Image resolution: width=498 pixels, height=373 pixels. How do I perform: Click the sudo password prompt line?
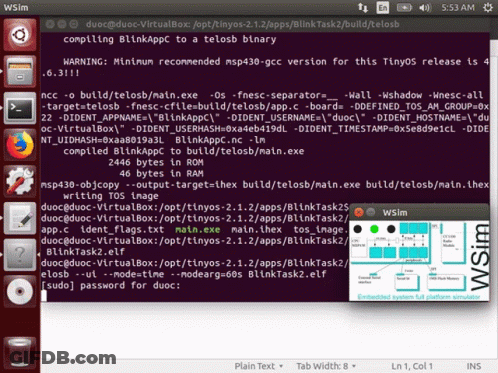pyautogui.click(x=111, y=285)
